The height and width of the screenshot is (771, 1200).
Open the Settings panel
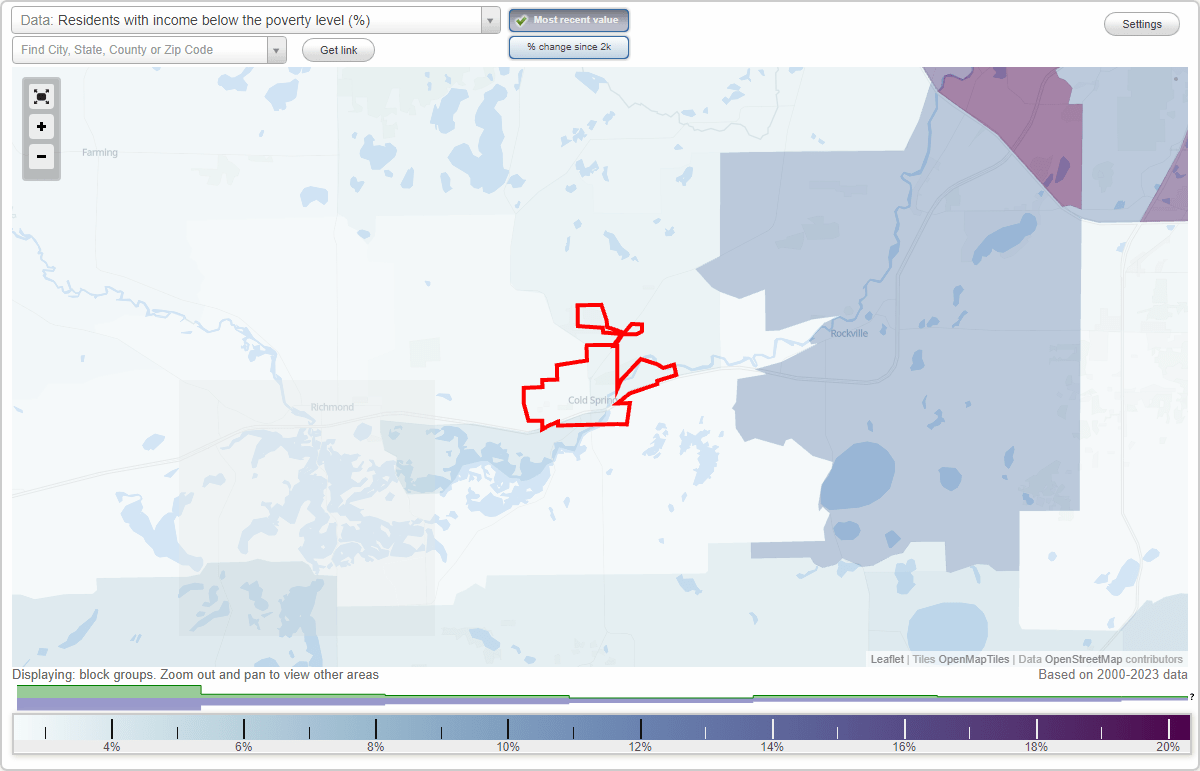[x=1141, y=23]
